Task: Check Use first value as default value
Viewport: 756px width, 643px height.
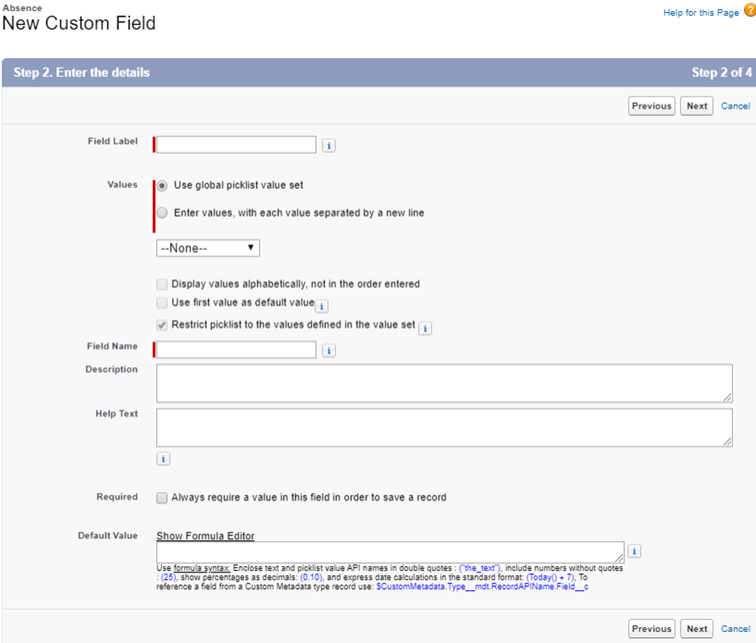Action: (x=162, y=302)
